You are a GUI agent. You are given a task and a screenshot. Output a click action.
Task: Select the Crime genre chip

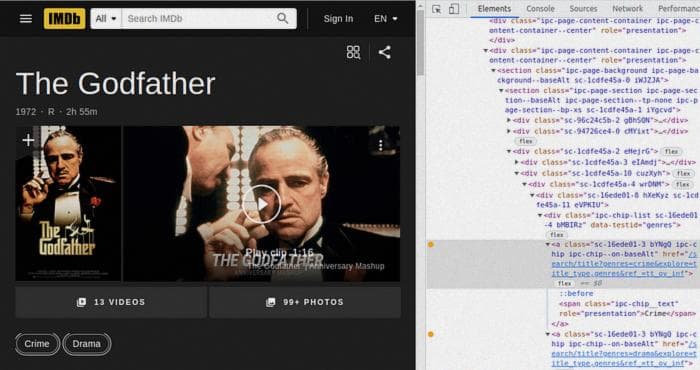tap(37, 344)
